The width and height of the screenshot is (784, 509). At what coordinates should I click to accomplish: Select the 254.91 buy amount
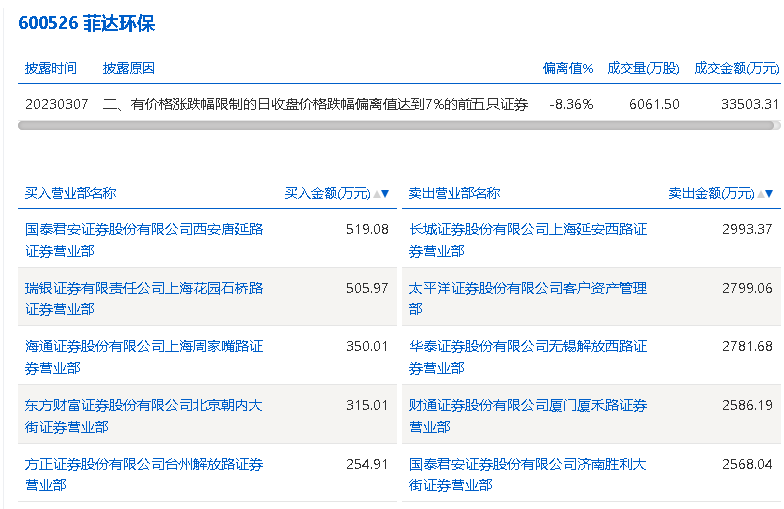367,464
